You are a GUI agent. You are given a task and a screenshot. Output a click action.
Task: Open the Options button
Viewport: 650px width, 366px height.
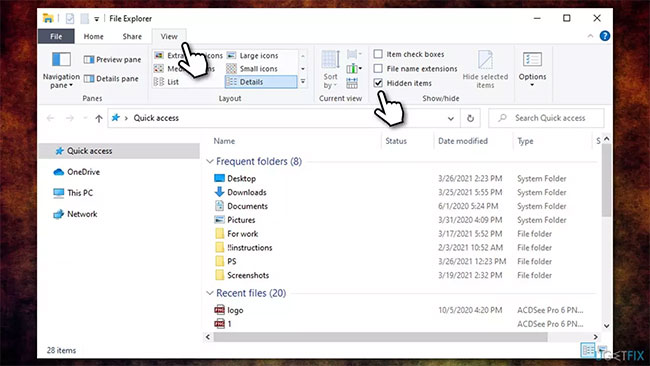tap(532, 69)
